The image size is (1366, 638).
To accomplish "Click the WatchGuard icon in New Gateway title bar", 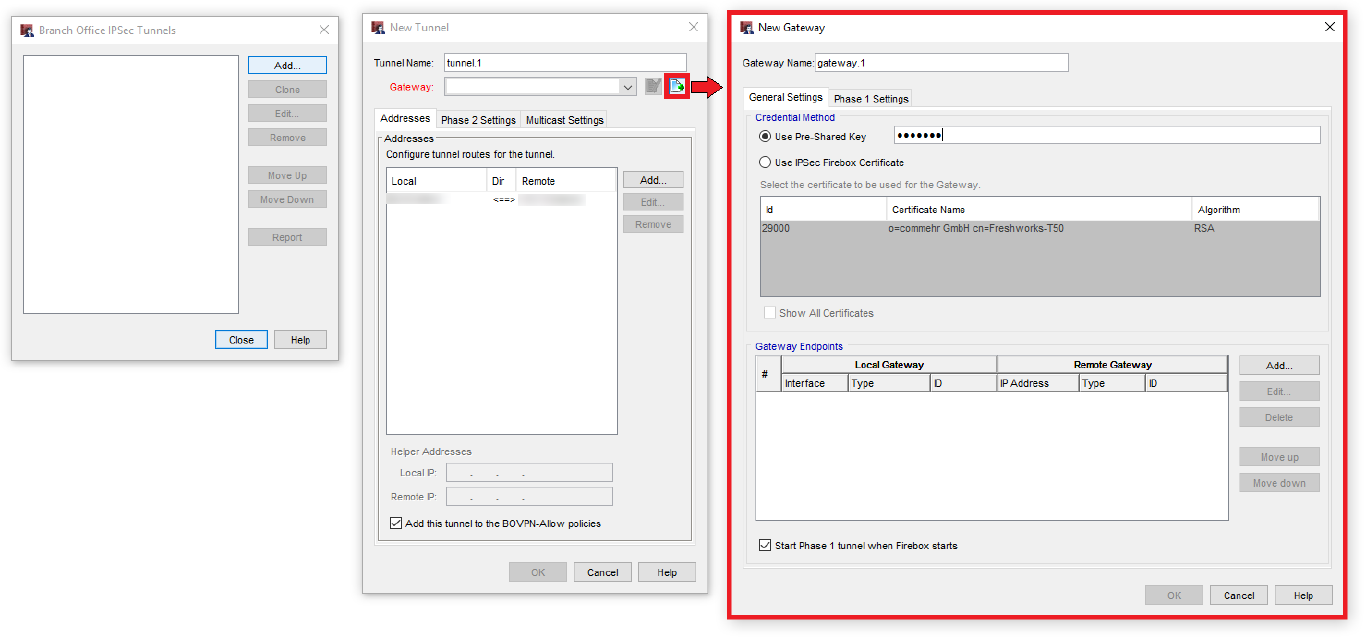I will (x=746, y=27).
